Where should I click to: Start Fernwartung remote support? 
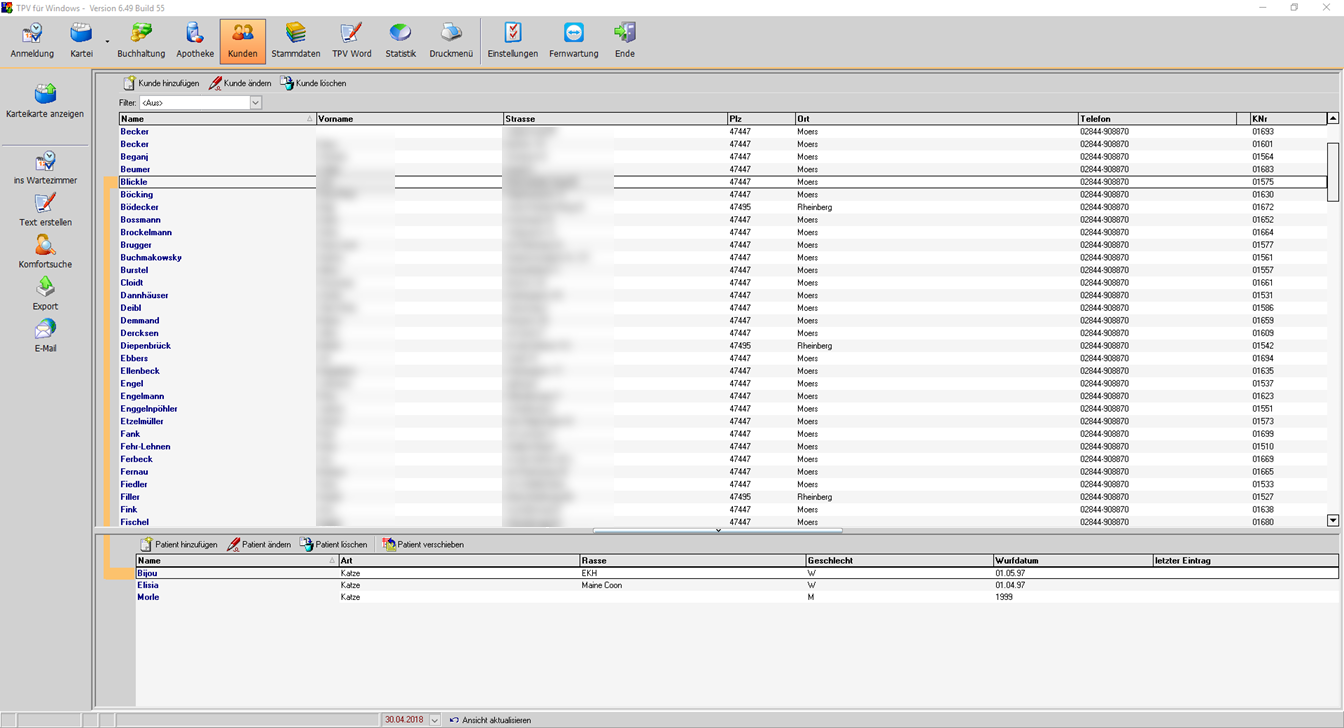573,41
